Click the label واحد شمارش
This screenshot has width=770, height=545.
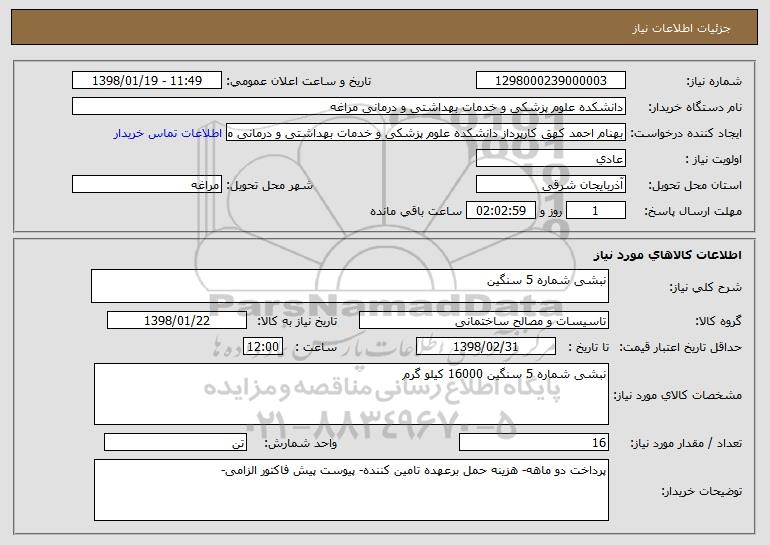pos(301,443)
